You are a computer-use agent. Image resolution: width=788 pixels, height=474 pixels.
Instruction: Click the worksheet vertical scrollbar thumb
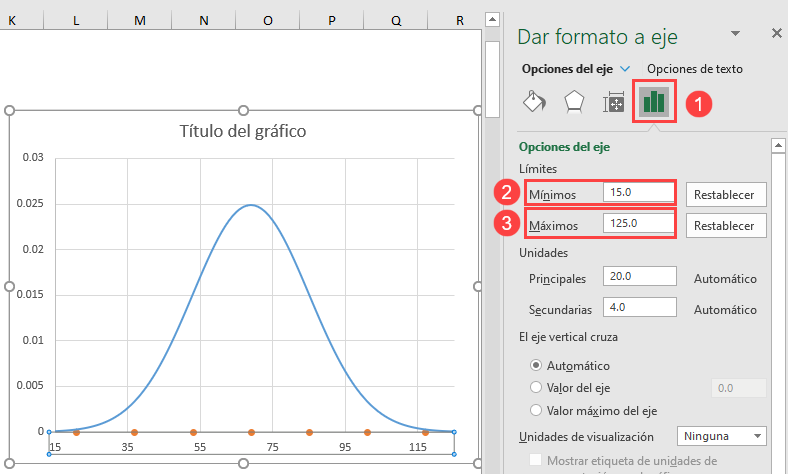(x=492, y=79)
